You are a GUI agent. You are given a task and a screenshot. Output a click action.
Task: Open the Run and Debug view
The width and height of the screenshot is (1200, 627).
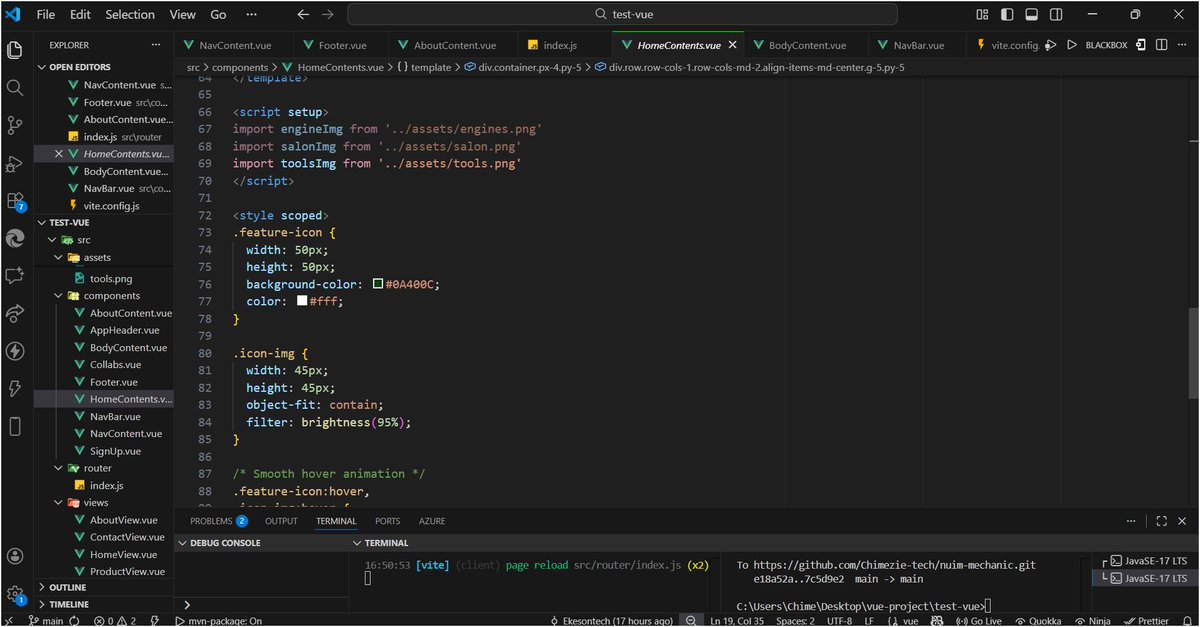click(x=15, y=164)
